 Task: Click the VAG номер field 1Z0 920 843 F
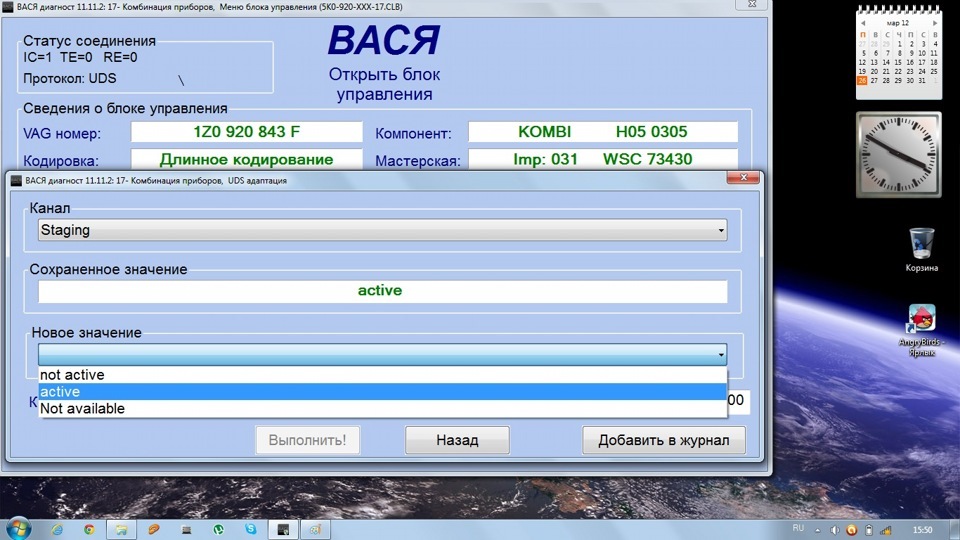click(x=247, y=132)
